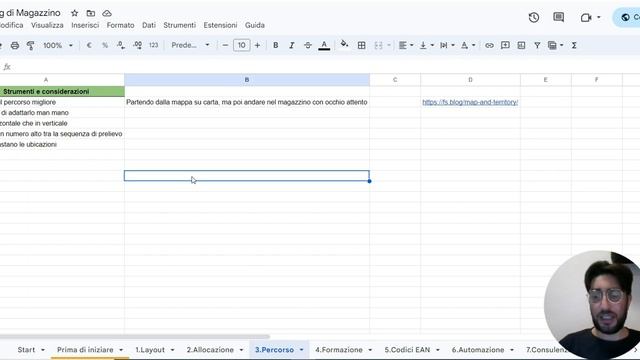The image size is (640, 360).
Task: Toggle bold formatting
Action: [276, 45]
